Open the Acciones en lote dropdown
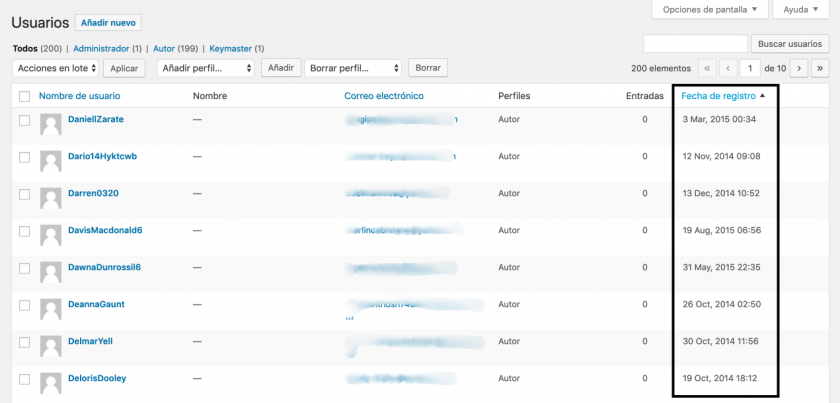Screen dimensions: 840x403 pyautogui.click(x=56, y=68)
